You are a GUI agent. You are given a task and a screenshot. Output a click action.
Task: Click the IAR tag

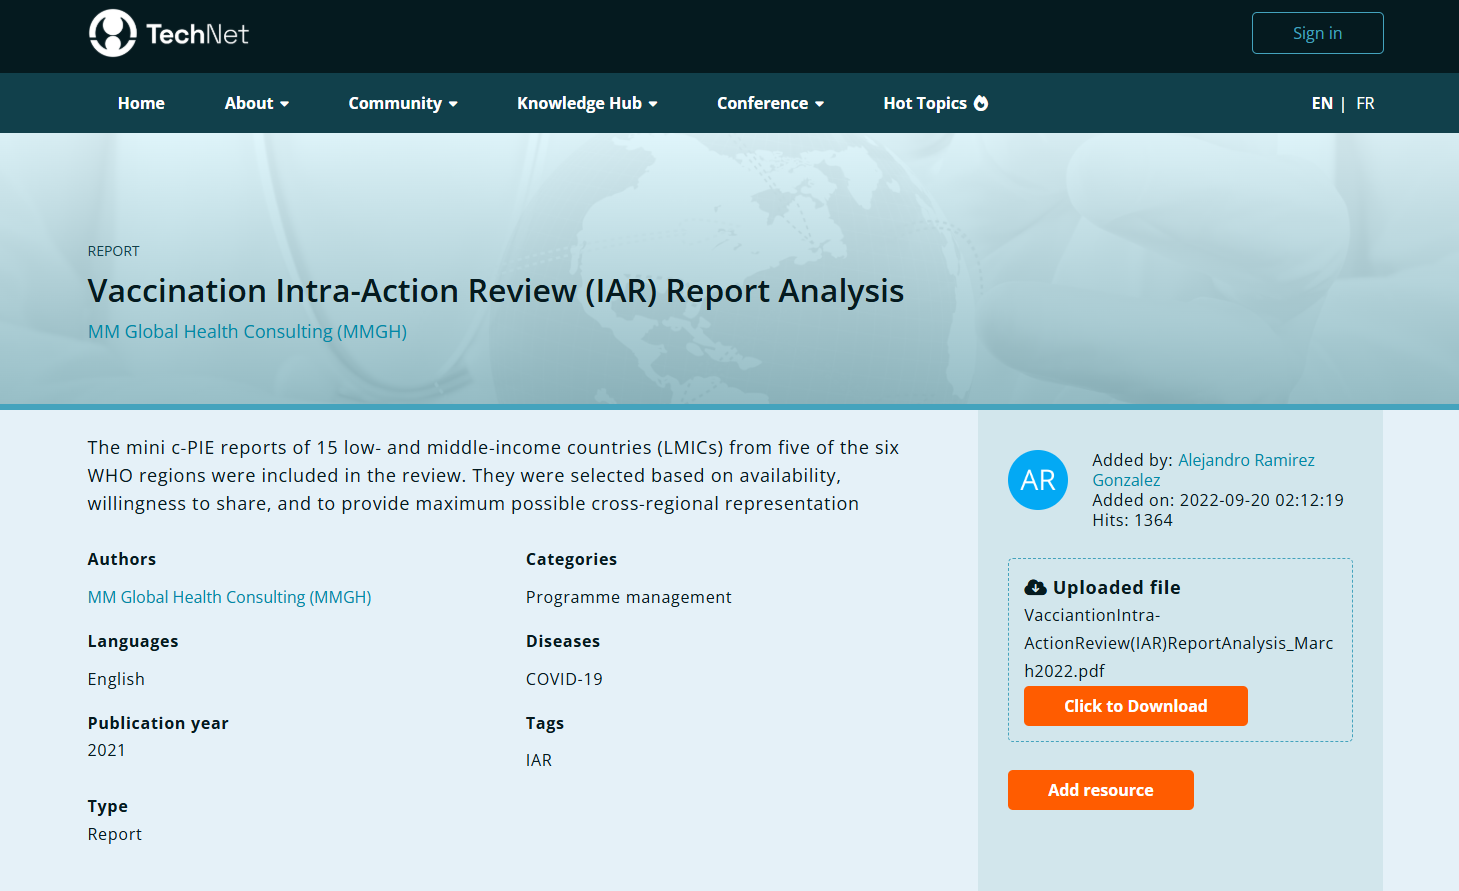click(x=539, y=760)
